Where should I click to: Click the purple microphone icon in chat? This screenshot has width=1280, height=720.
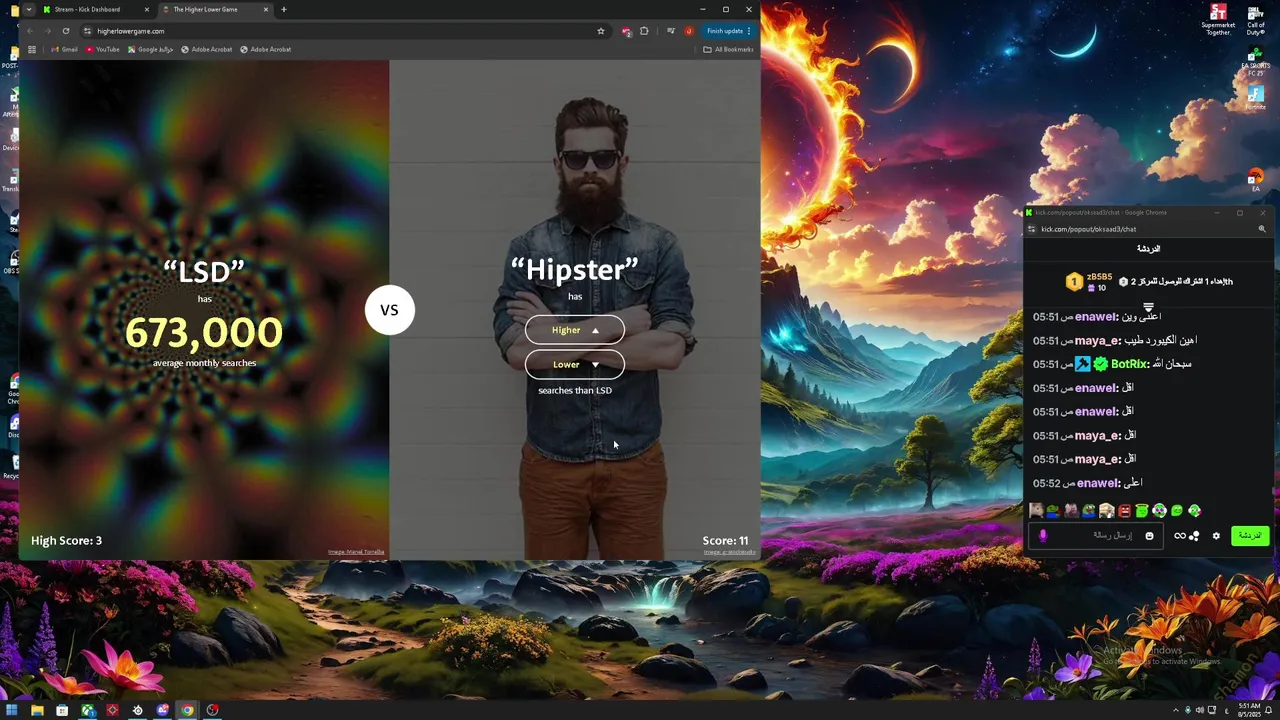click(x=1043, y=536)
